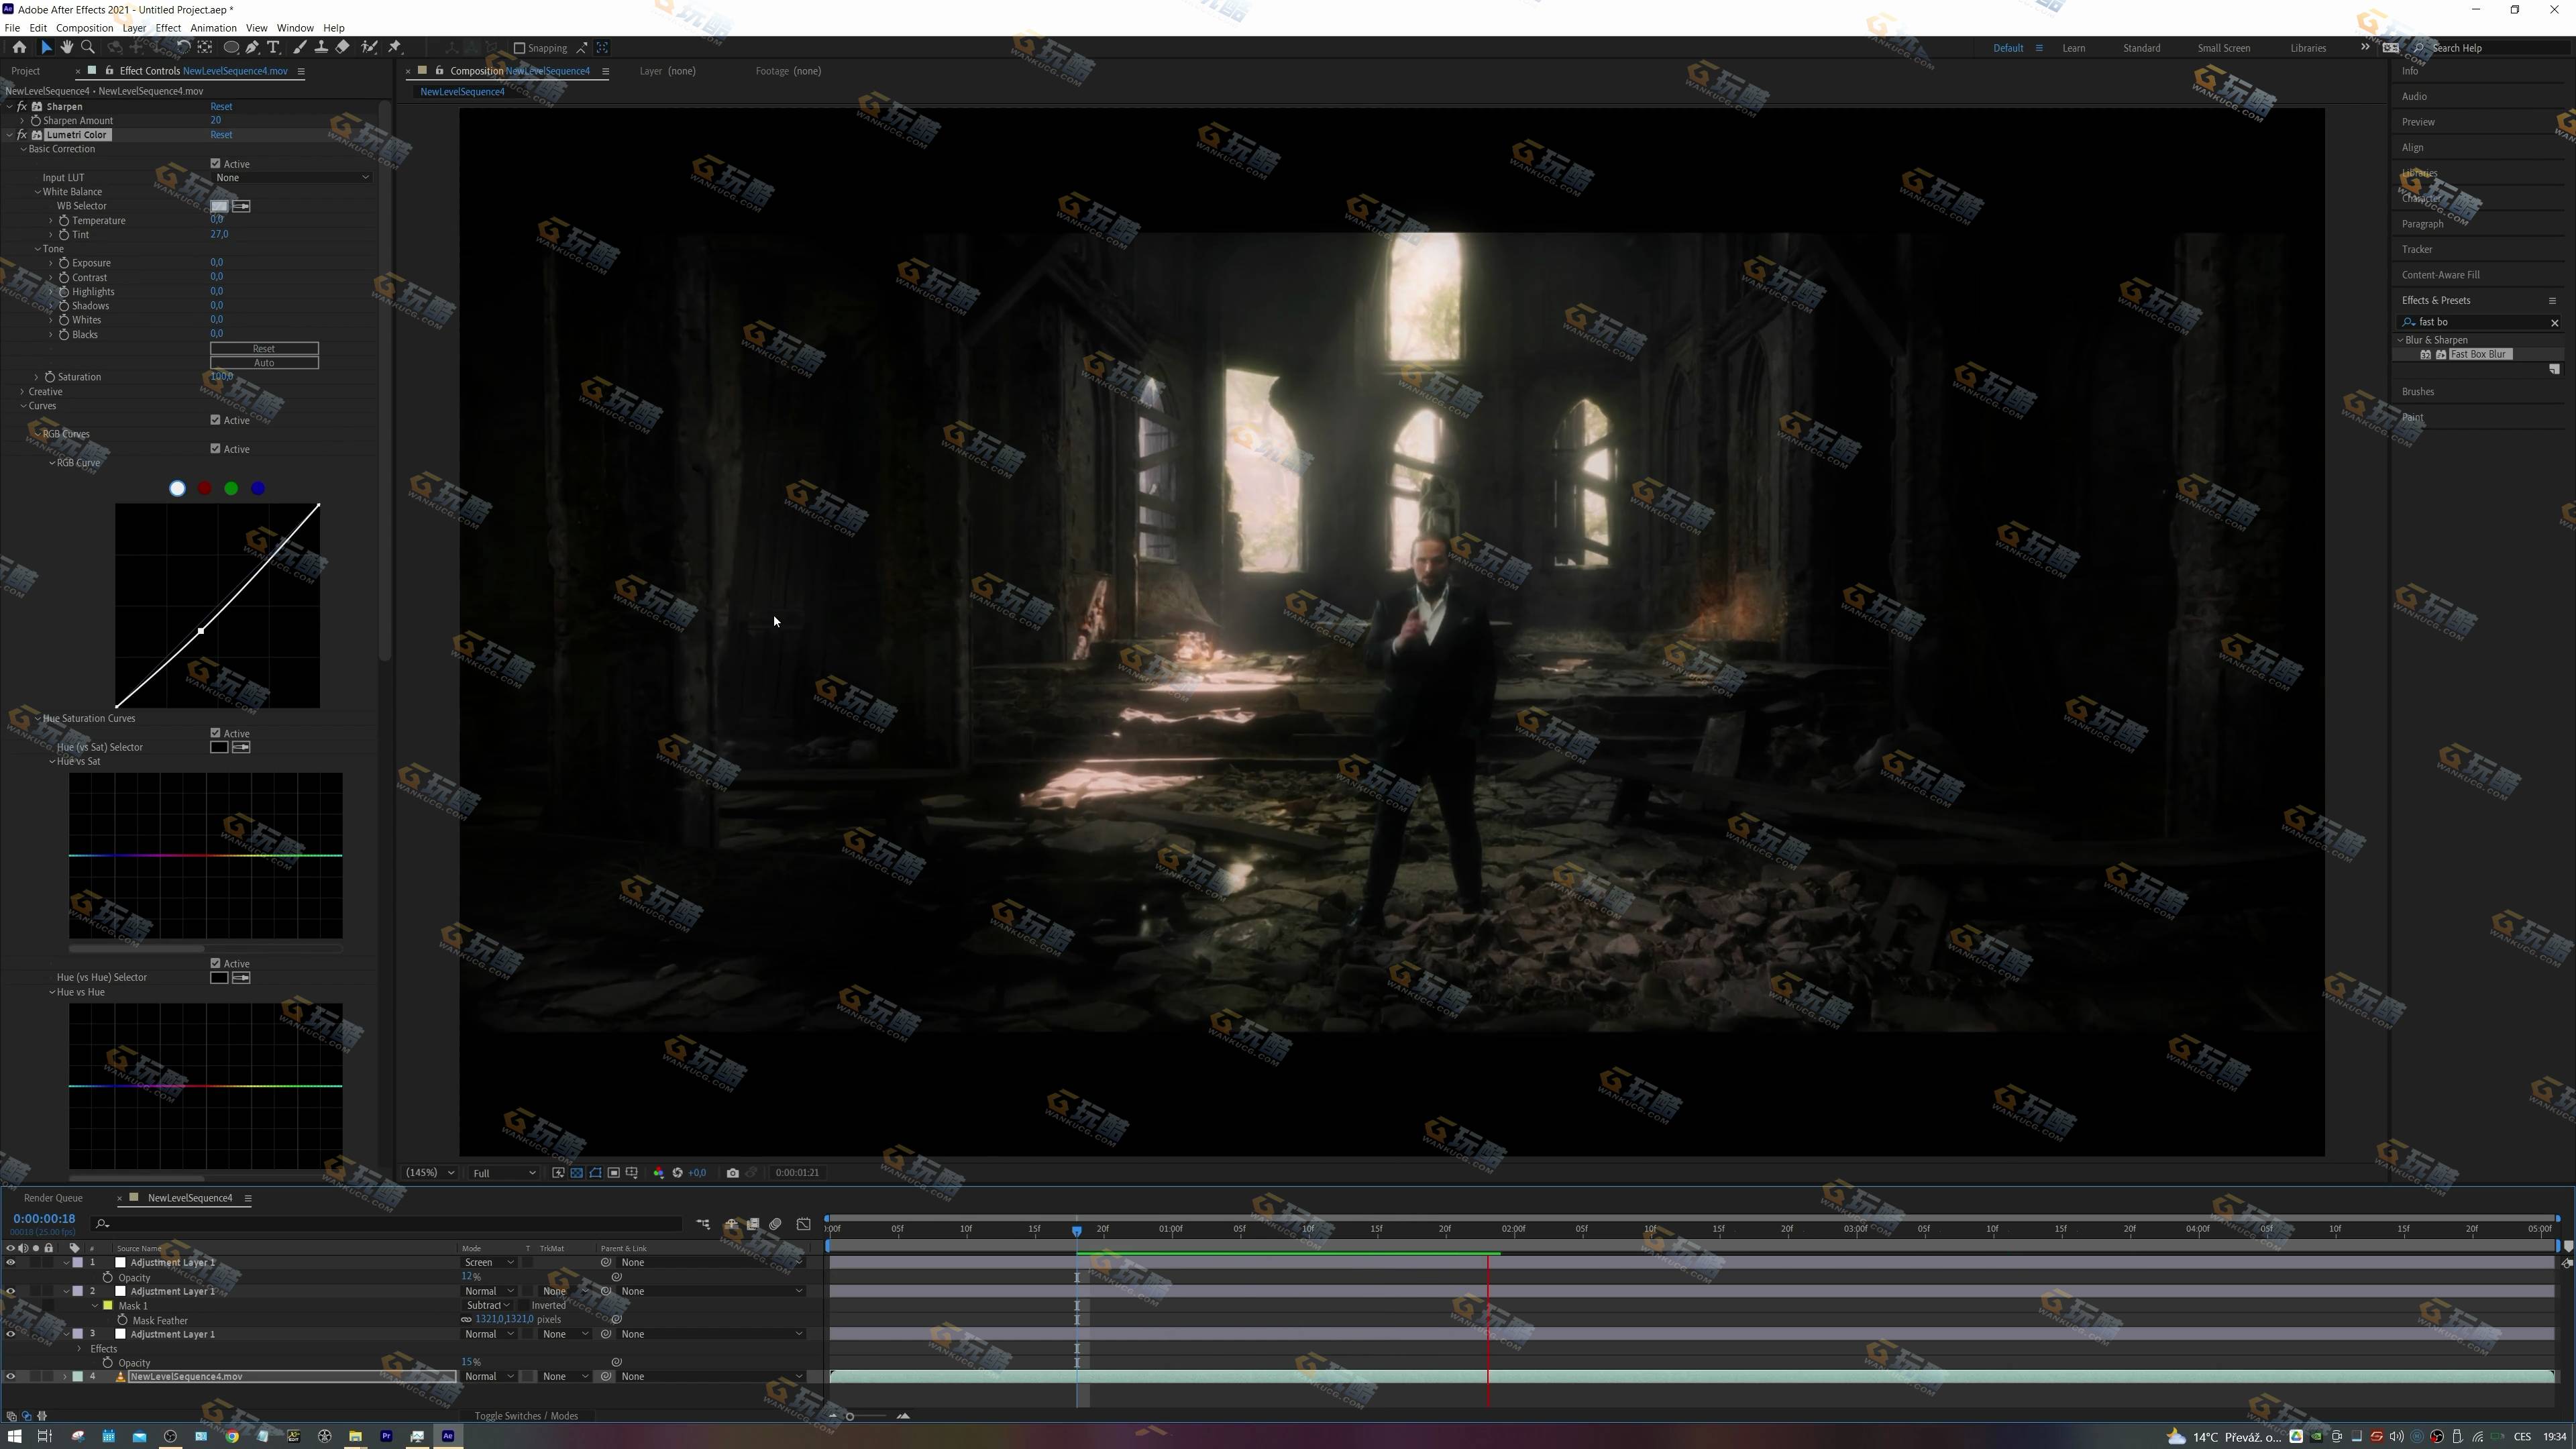Uncheck Active under Hue Saturation Curves
The height and width of the screenshot is (1449, 2576).
click(x=215, y=733)
